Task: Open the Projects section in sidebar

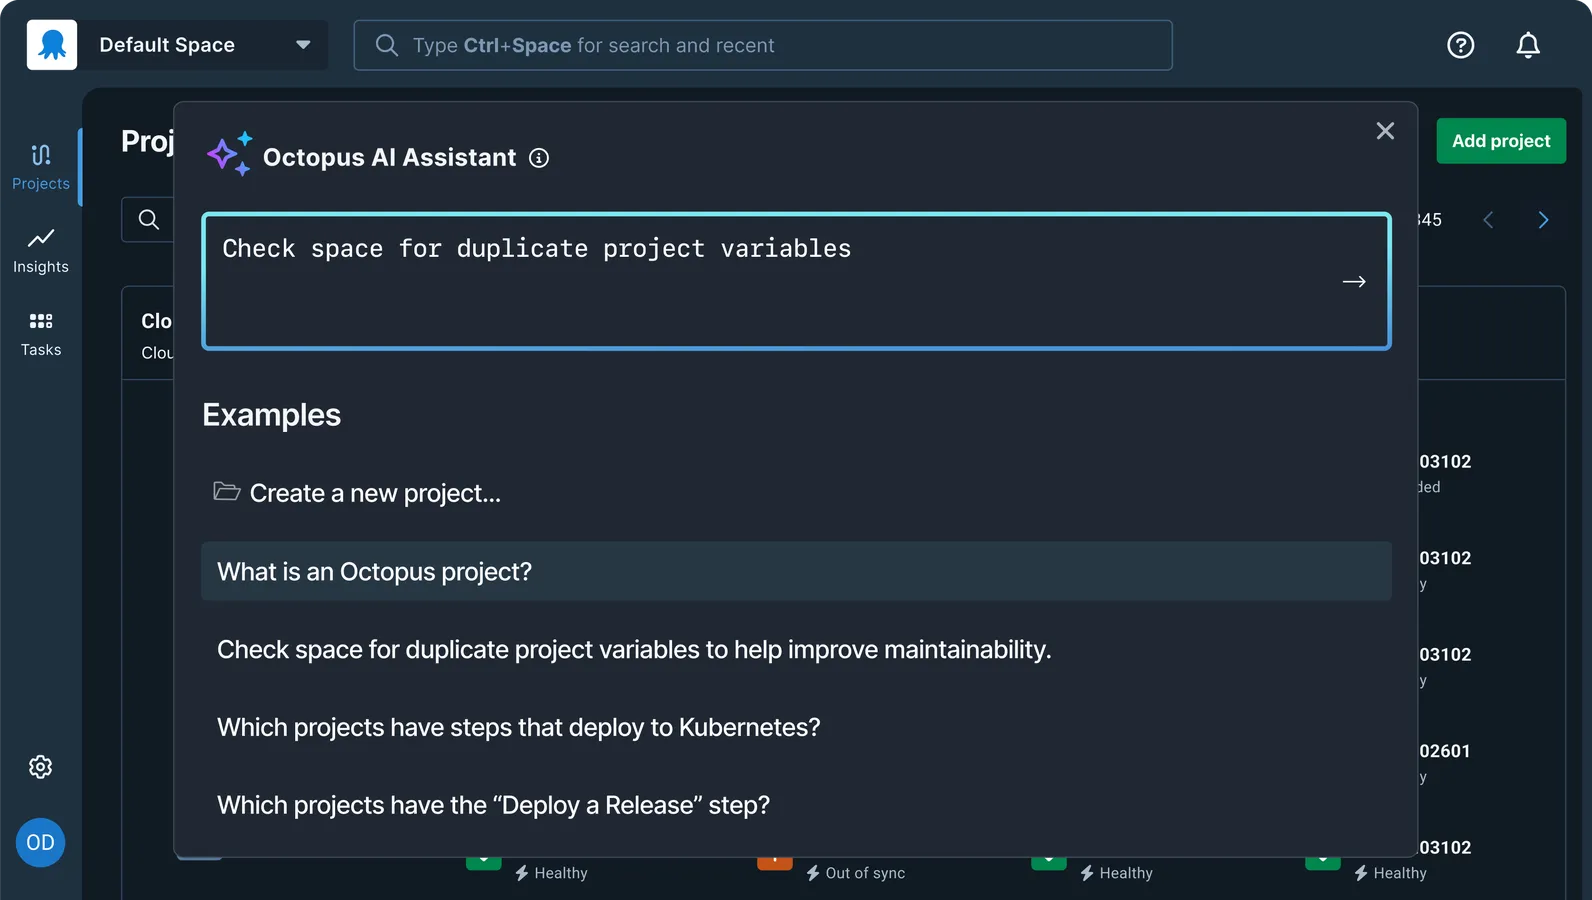Action: (41, 167)
